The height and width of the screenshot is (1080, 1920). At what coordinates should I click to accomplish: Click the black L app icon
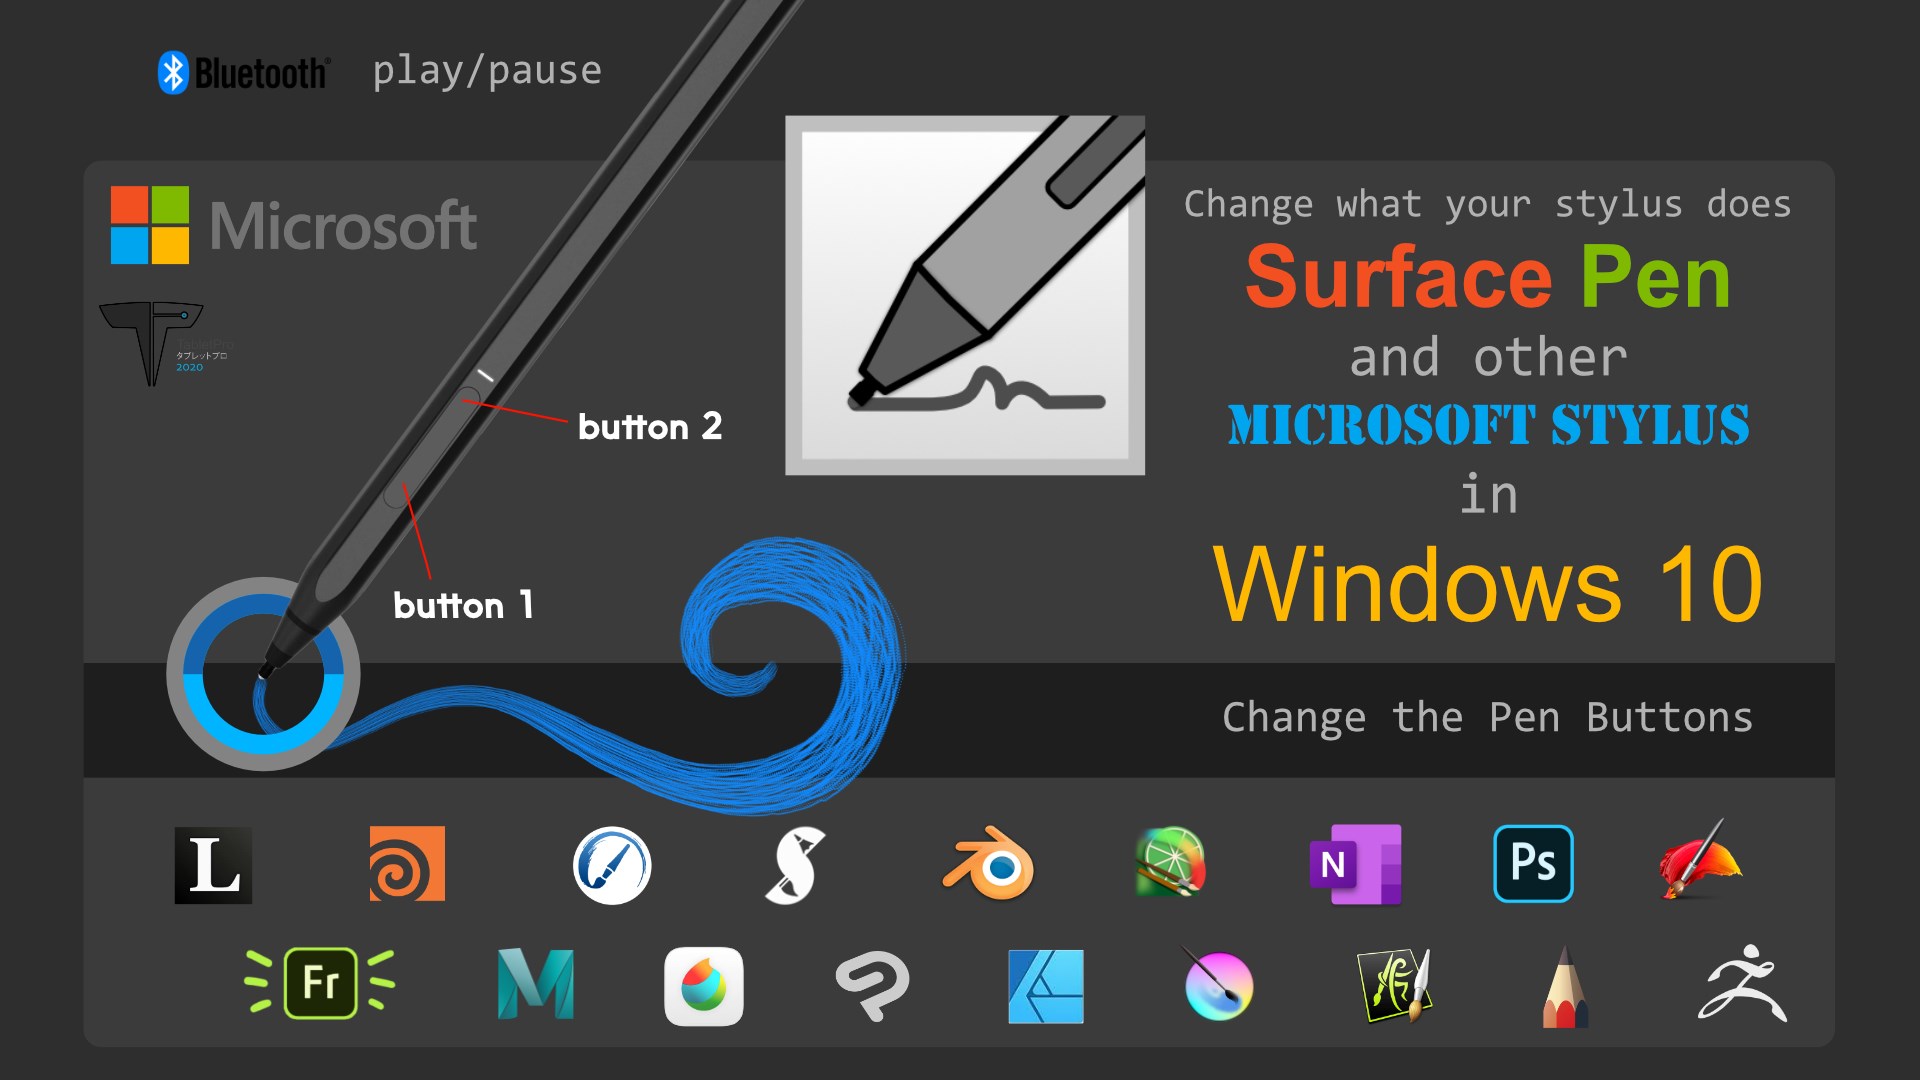(x=213, y=865)
